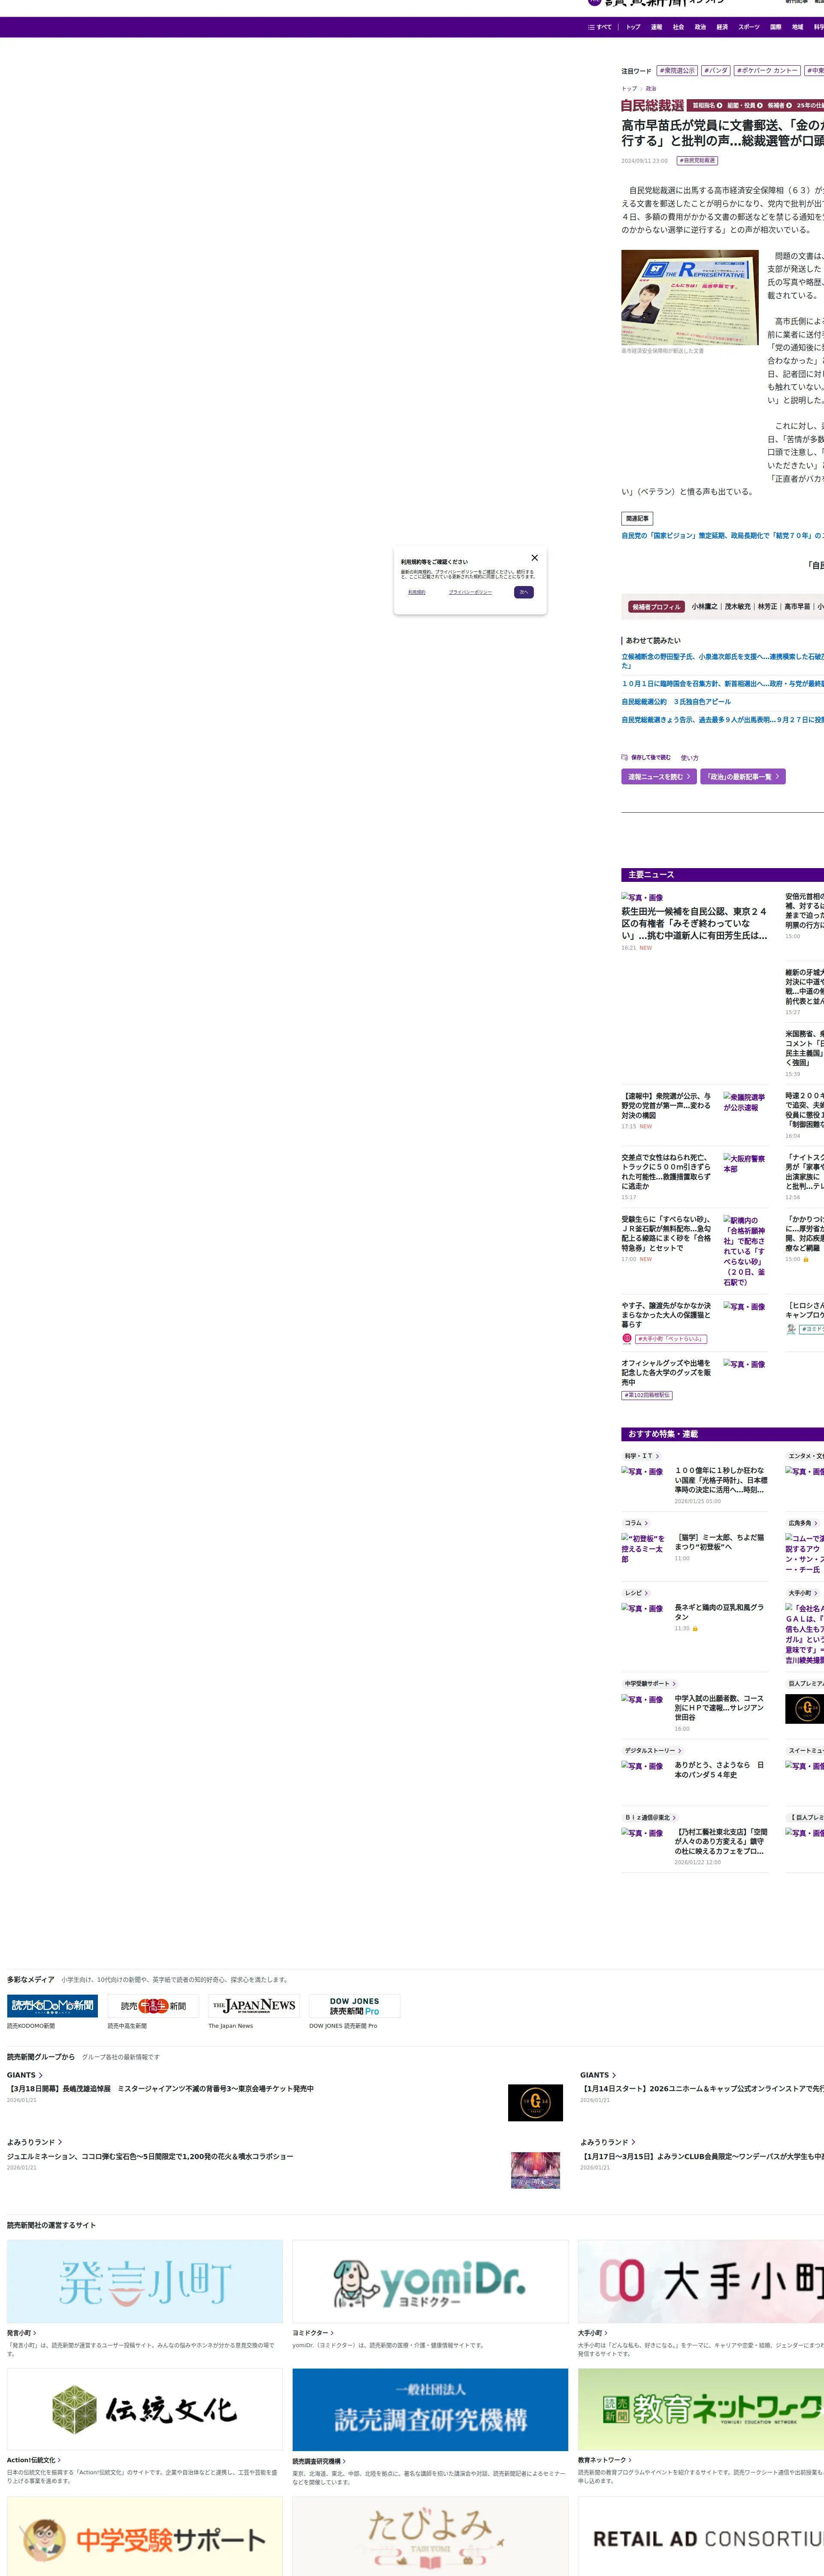Click the 保存して後で読む folder icon
The height and width of the screenshot is (2576, 824).
click(x=624, y=757)
